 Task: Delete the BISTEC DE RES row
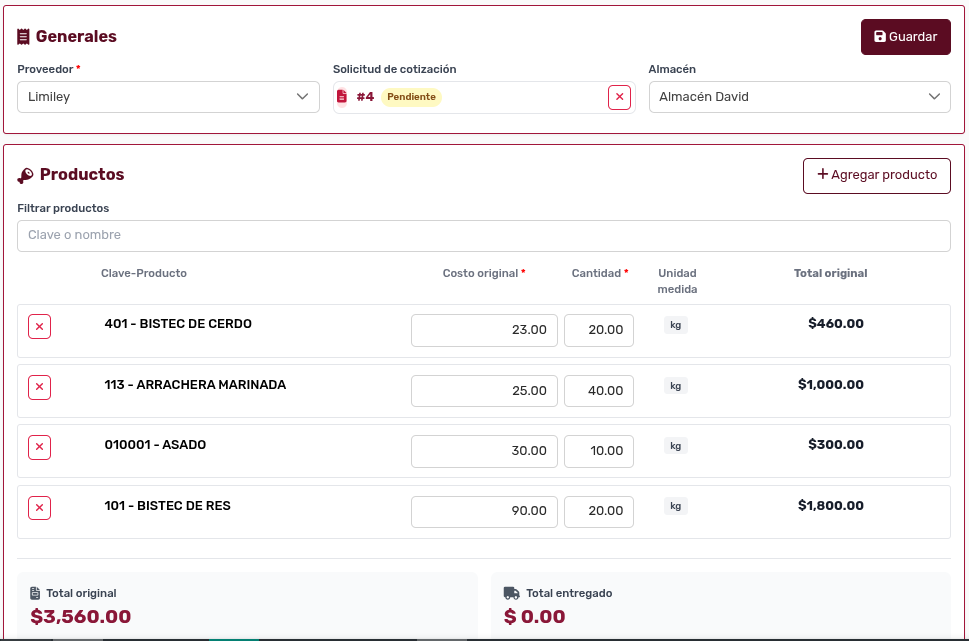click(39, 508)
